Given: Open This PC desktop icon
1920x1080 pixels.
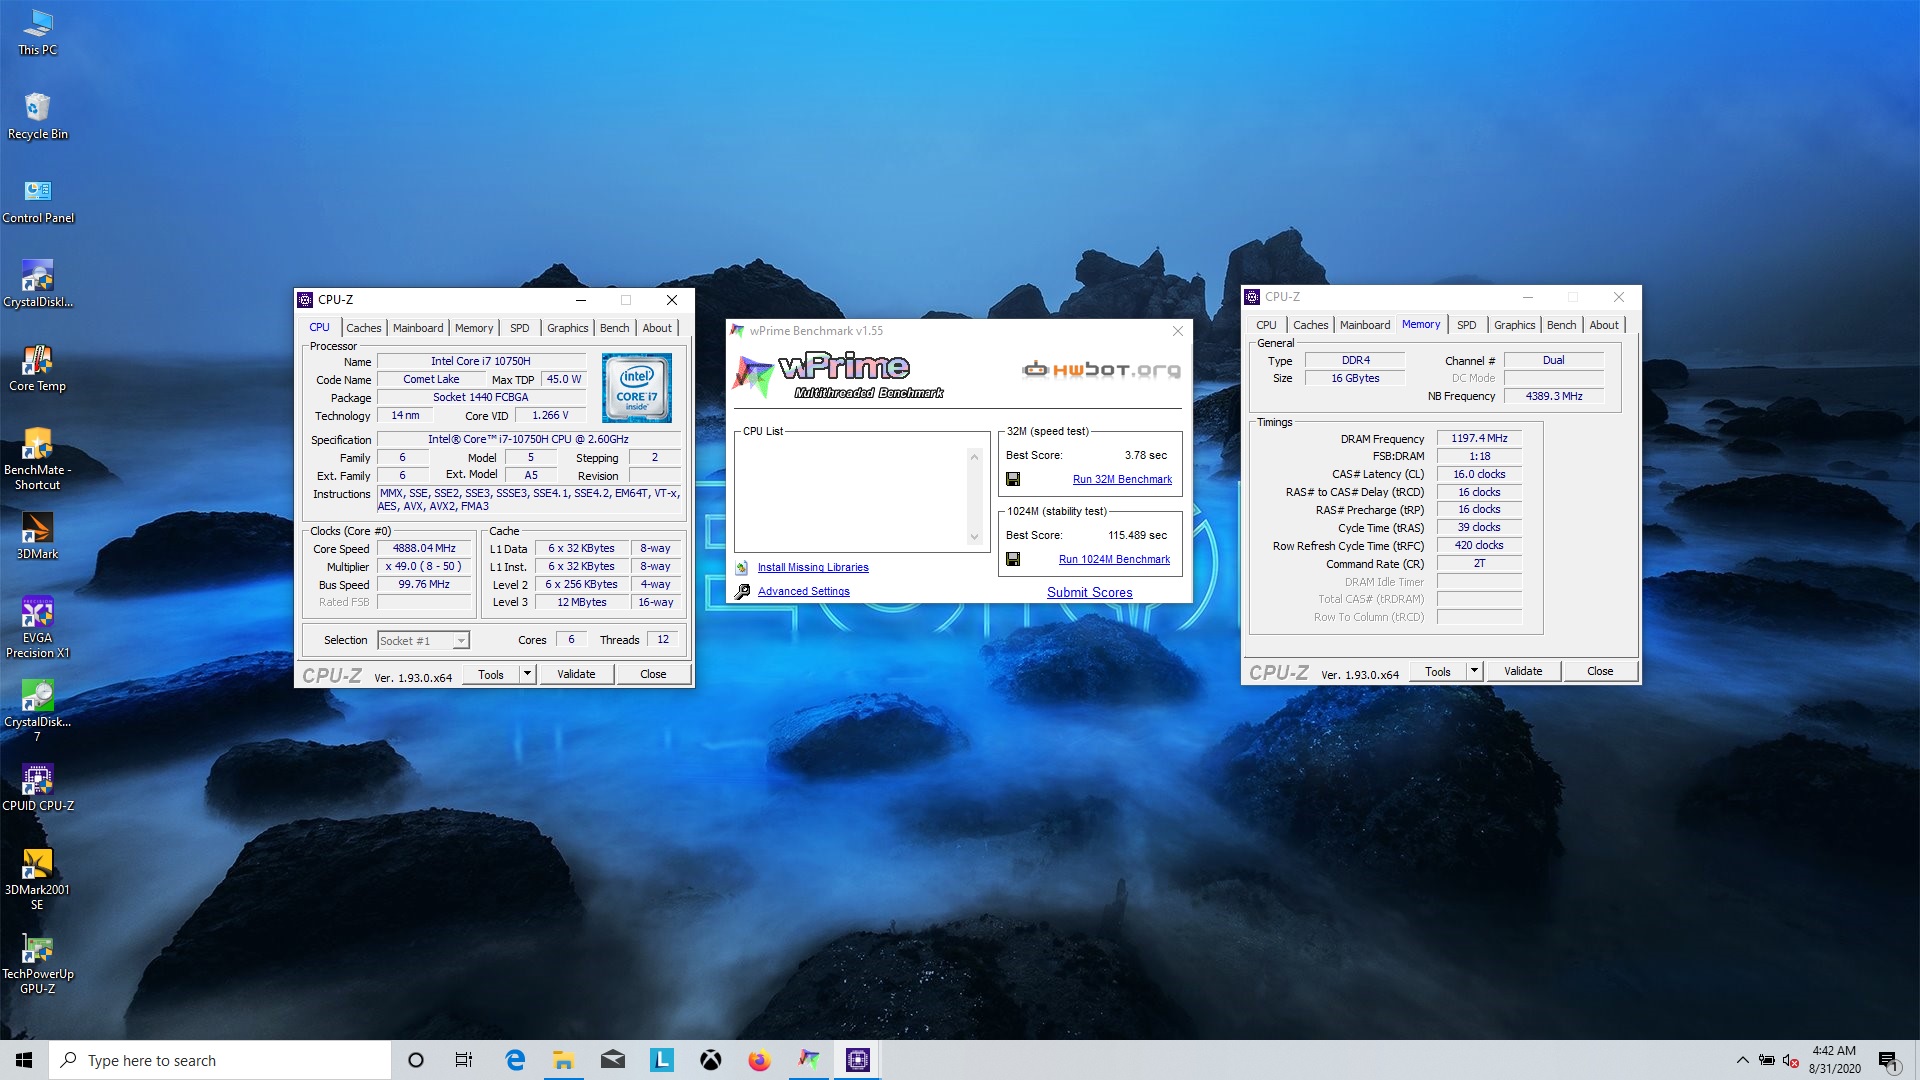Looking at the screenshot, I should (x=38, y=32).
